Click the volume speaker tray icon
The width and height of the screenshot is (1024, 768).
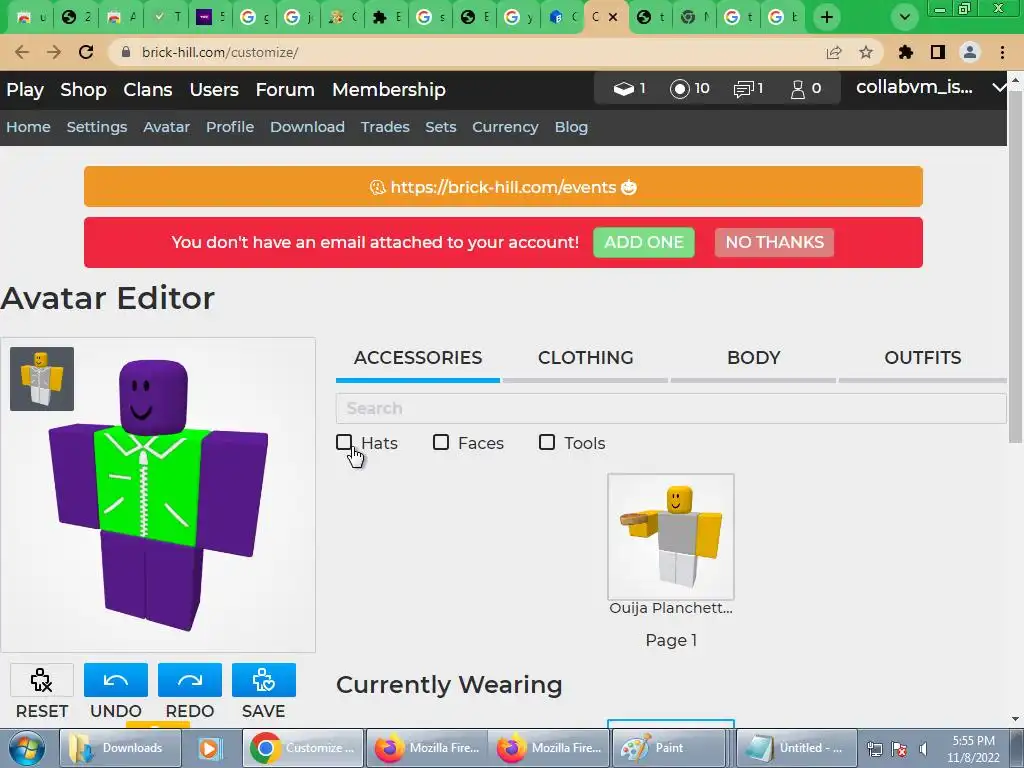pyautogui.click(x=923, y=748)
